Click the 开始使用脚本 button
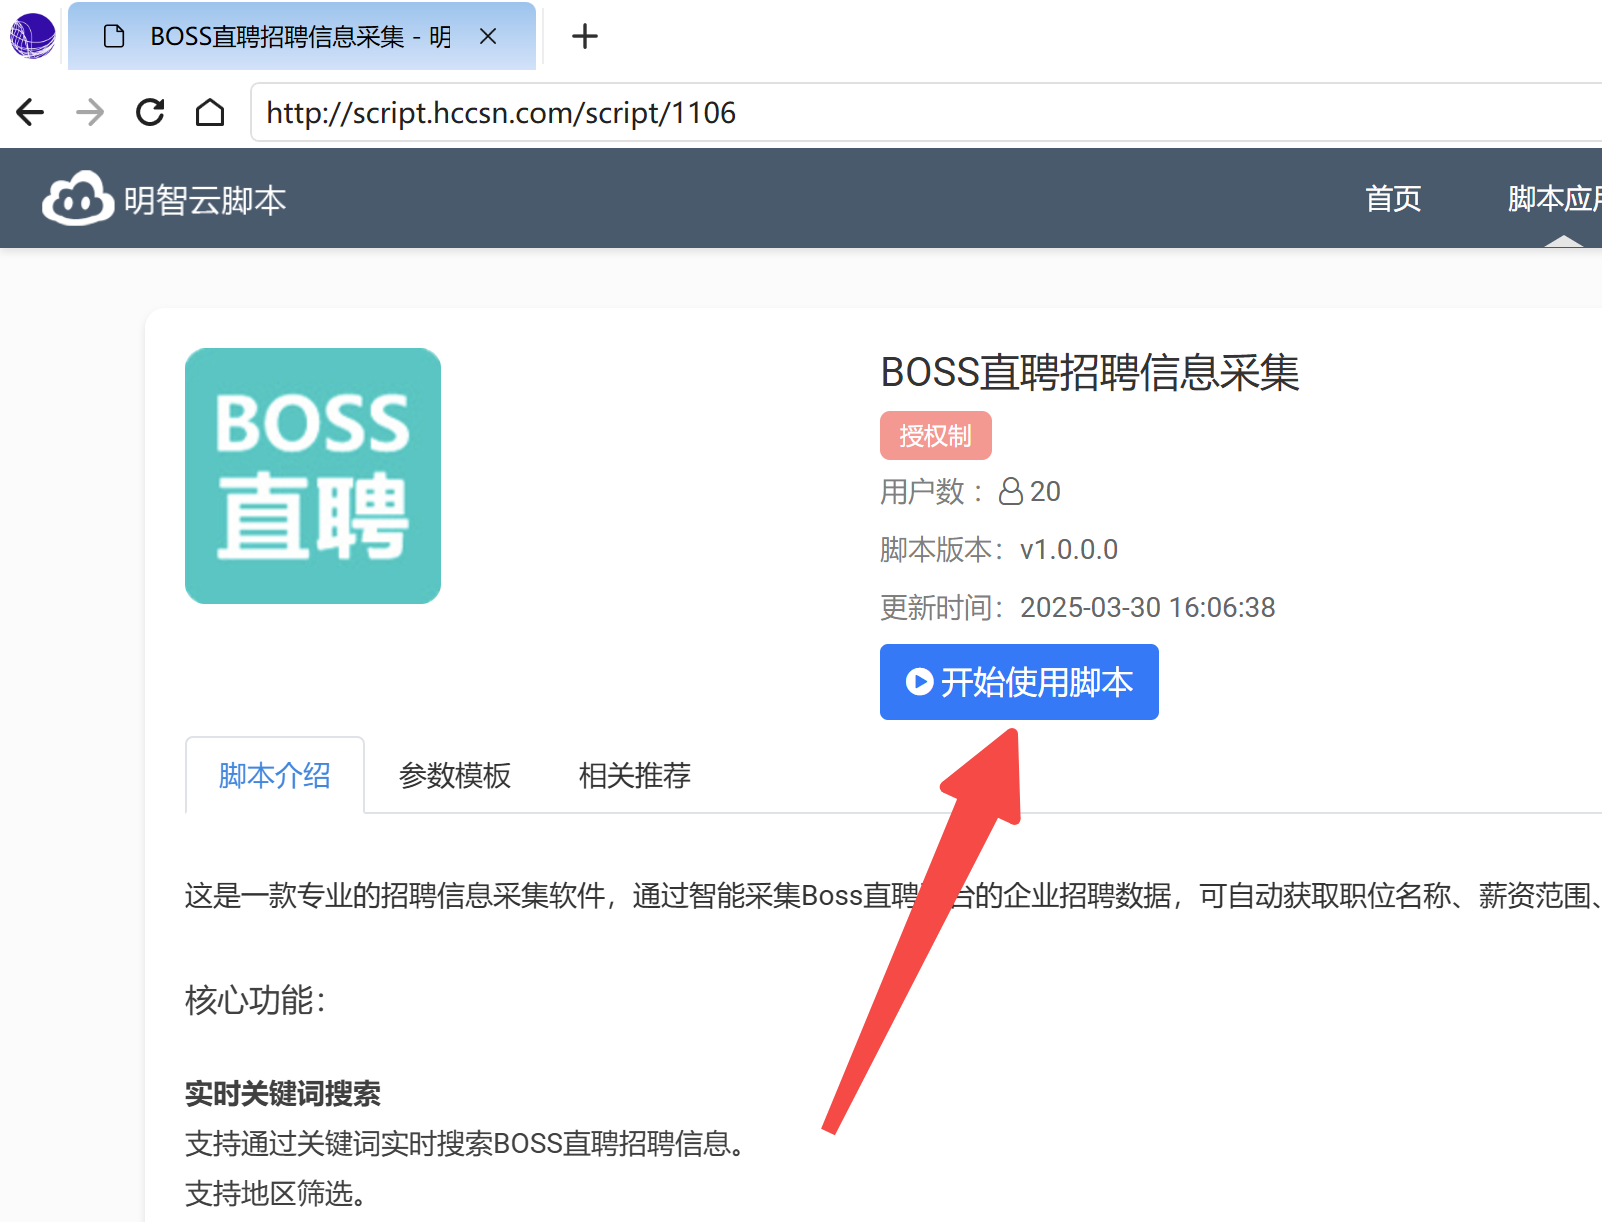The width and height of the screenshot is (1602, 1222). [x=1019, y=682]
